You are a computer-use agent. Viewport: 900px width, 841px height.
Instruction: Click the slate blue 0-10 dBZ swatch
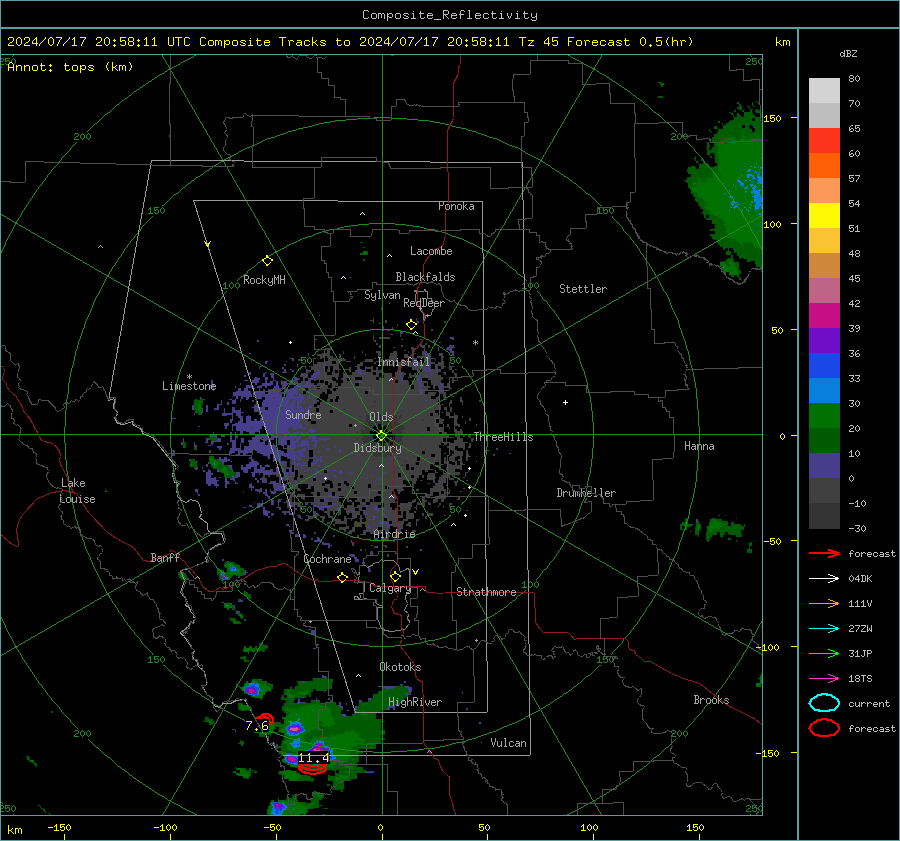[x=824, y=466]
